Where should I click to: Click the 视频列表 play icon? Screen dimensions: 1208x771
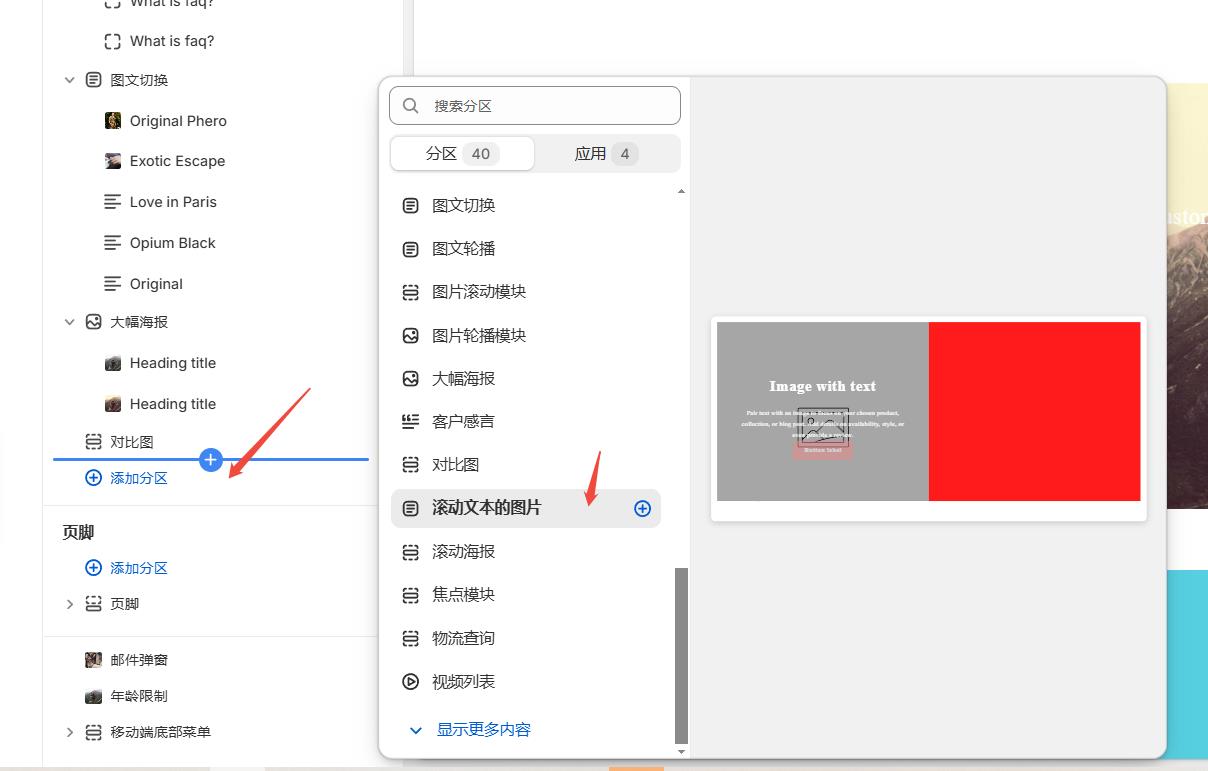click(x=410, y=682)
